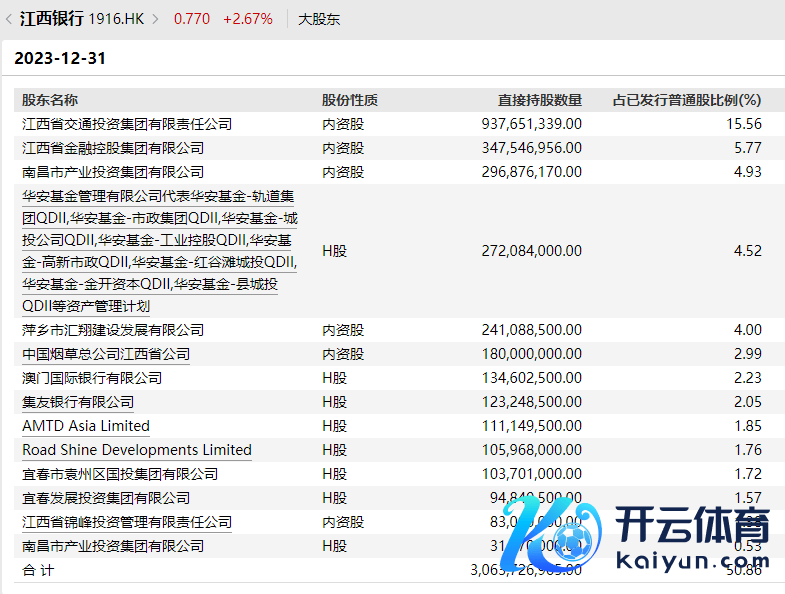The width and height of the screenshot is (785, 594).
Task: Click the percentage 4.93
Action: coord(748,172)
